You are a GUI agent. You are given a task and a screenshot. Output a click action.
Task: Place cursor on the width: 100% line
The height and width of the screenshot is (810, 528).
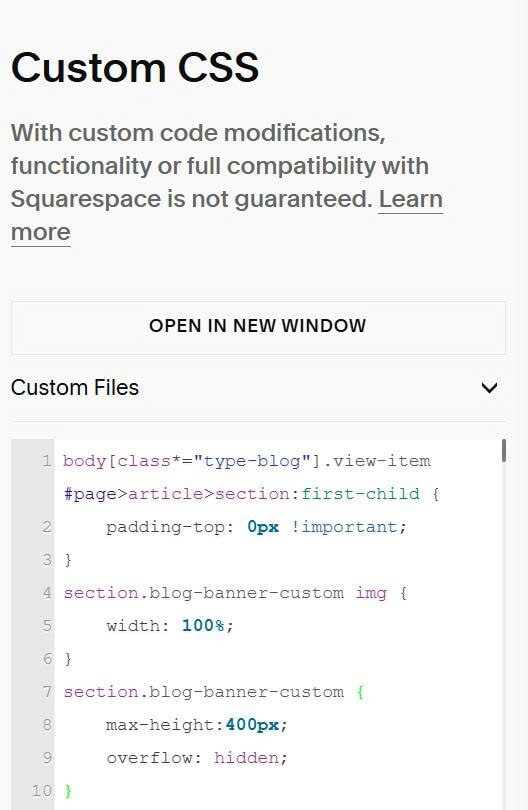click(x=170, y=626)
